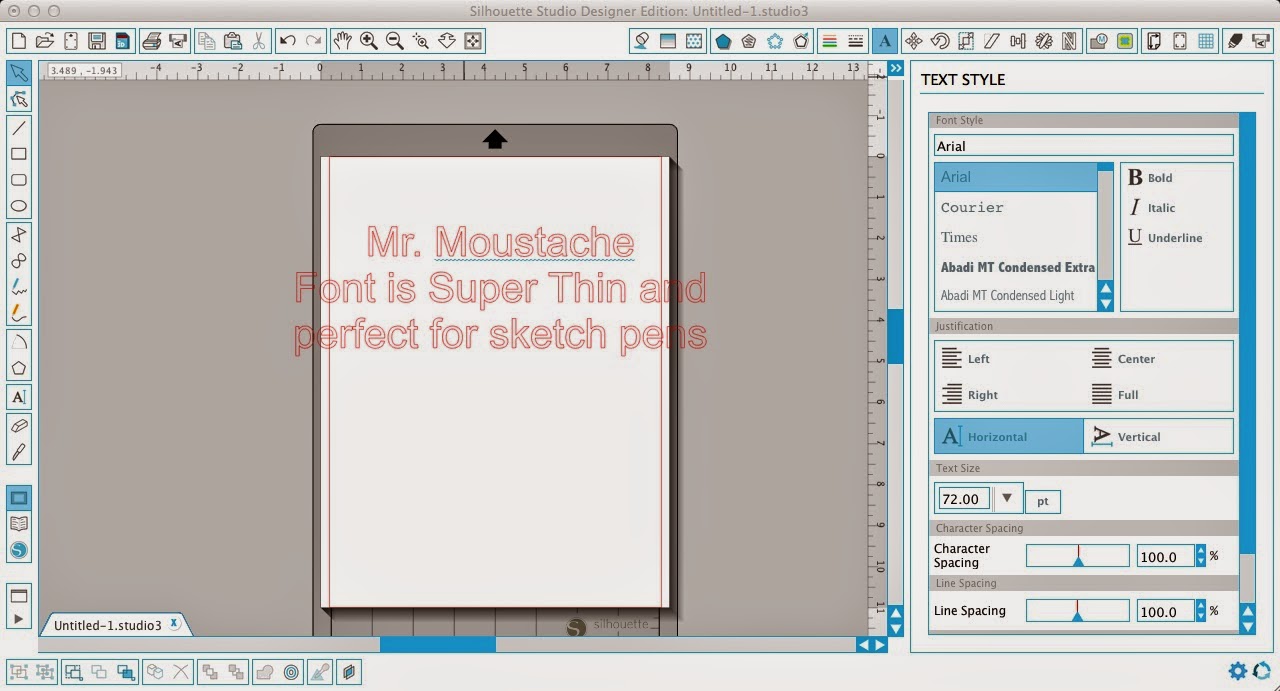Image resolution: width=1280 pixels, height=691 pixels.
Task: Open the Text Size dropdown arrow
Action: click(1007, 498)
